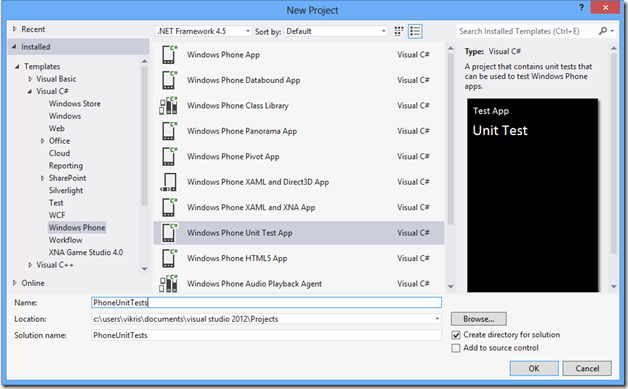The width and height of the screenshot is (628, 389).
Task: Open the .NET Framework 4.5 dropdown
Action: (x=203, y=31)
